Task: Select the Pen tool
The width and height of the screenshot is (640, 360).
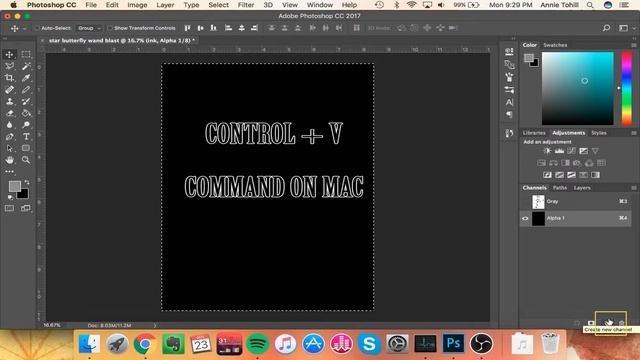Action: coord(9,136)
